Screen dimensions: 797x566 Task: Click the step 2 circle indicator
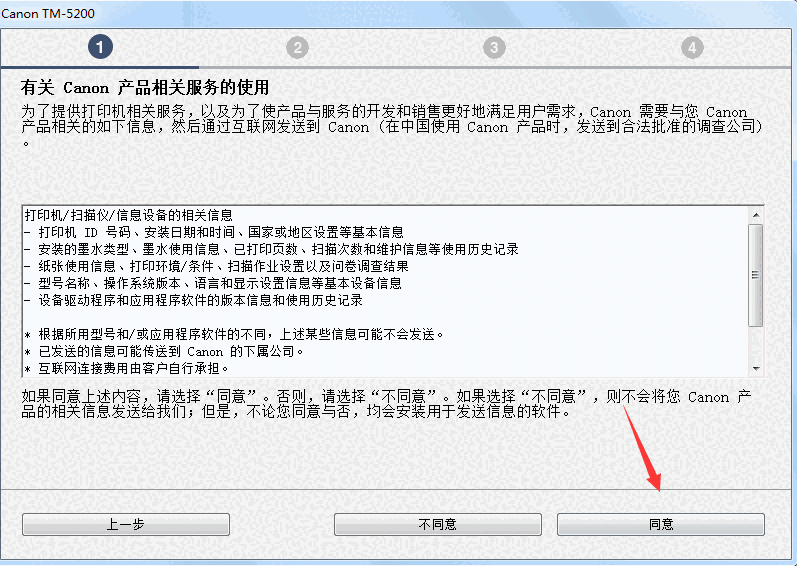point(297,48)
